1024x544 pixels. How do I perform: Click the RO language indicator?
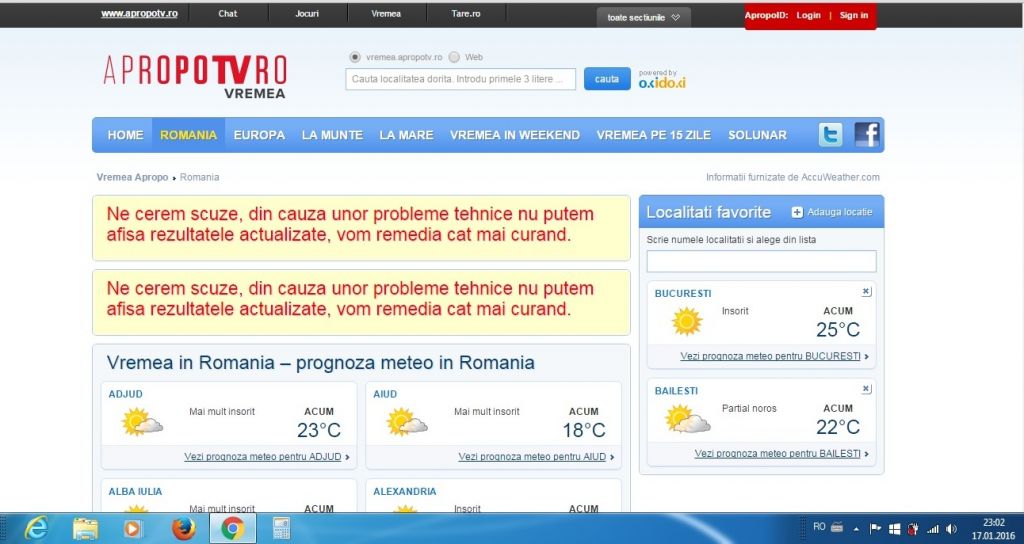tap(819, 526)
